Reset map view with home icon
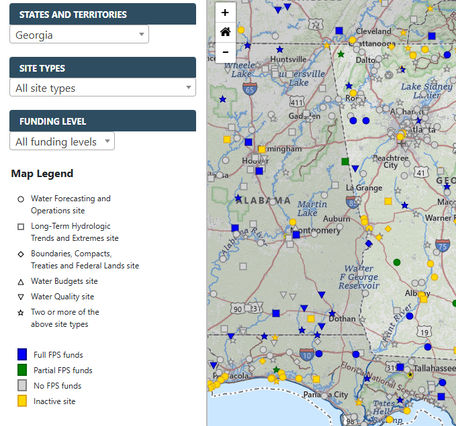This screenshot has width=456, height=426. pos(225,32)
